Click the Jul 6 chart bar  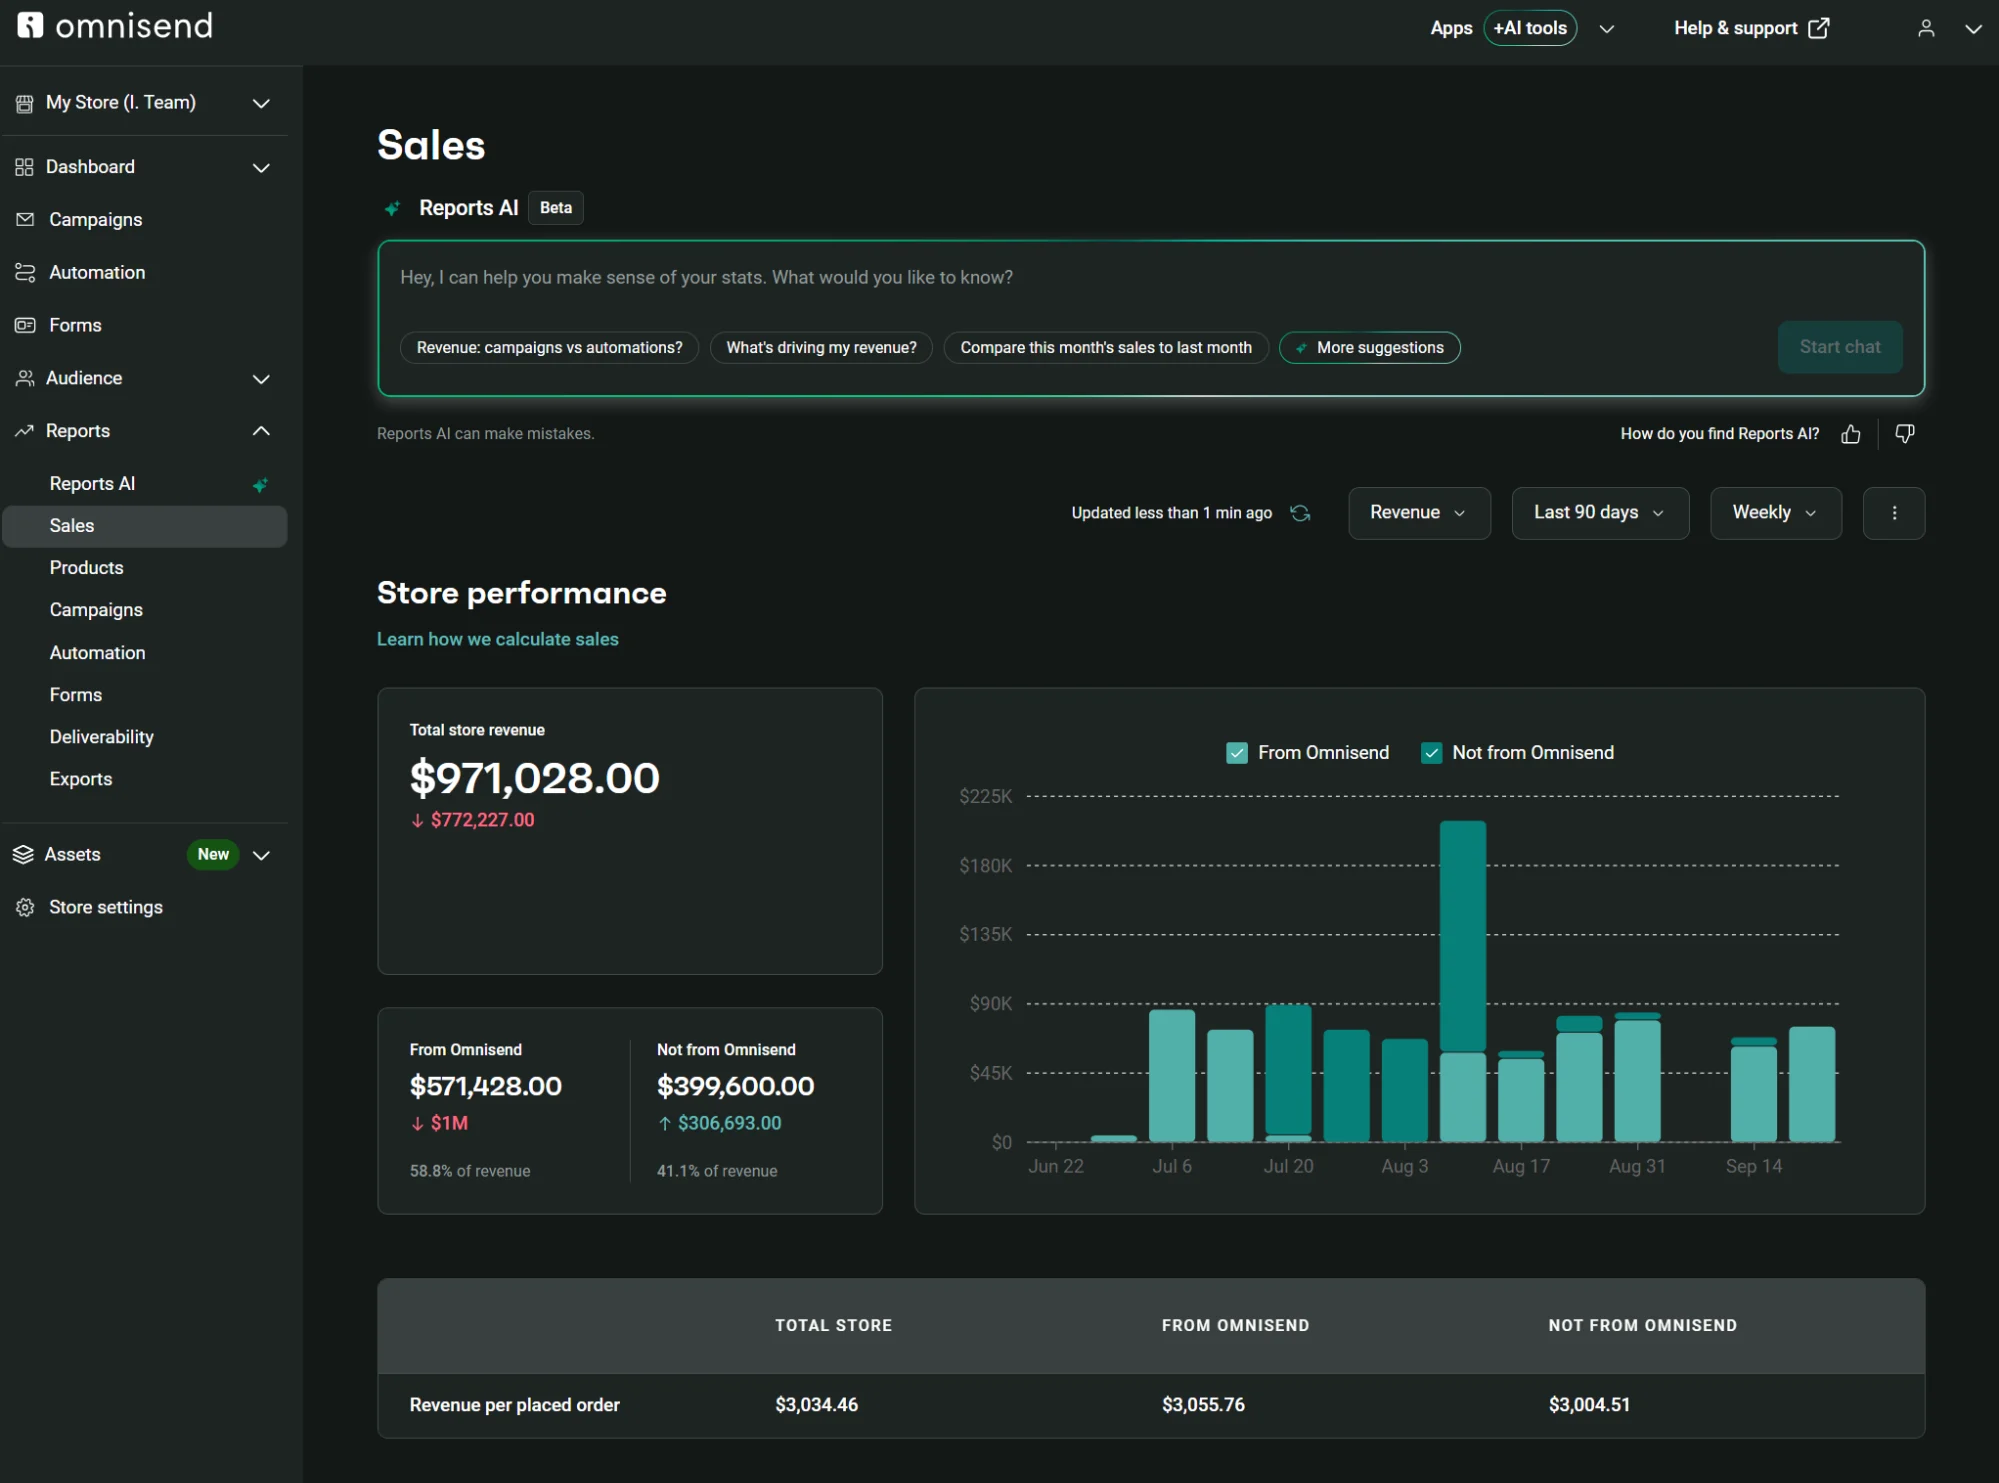[x=1171, y=1075]
